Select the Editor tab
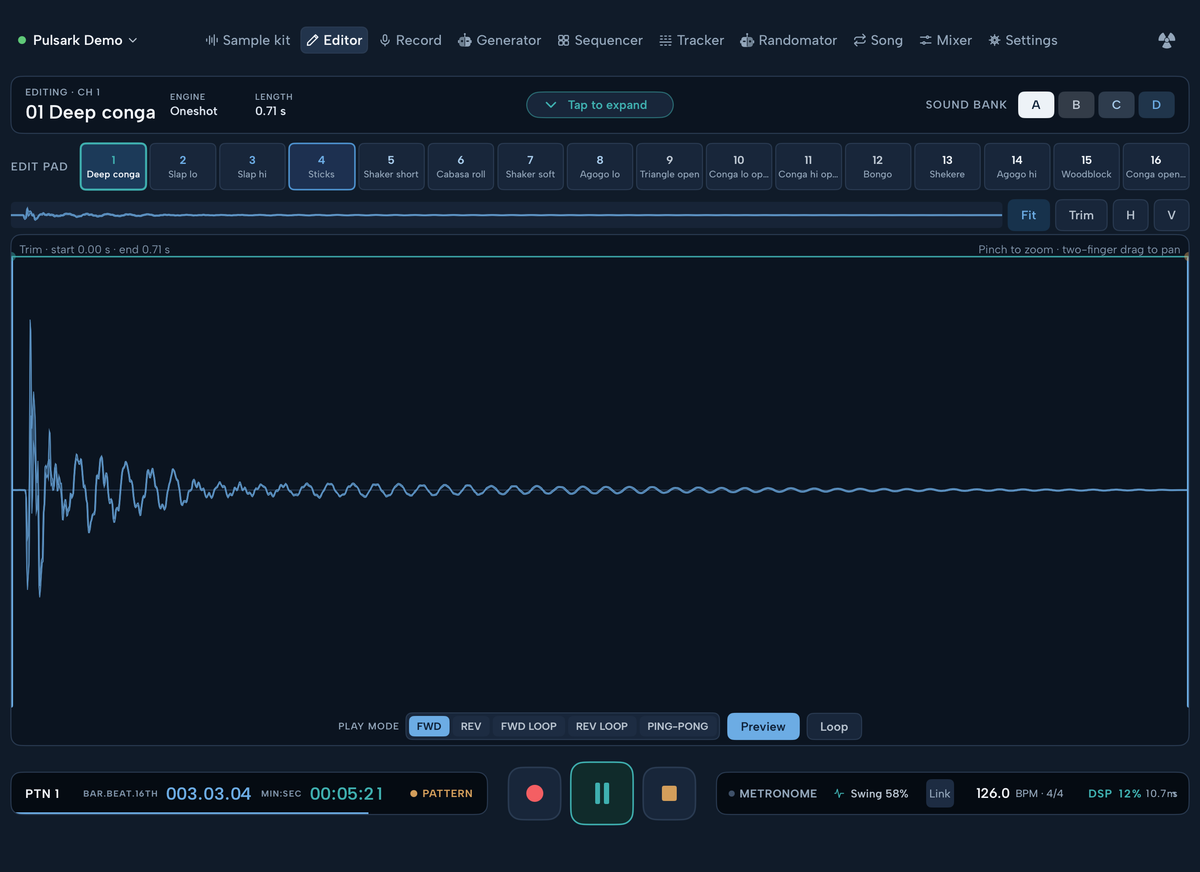Screen dimensions: 1200x872 pyautogui.click(x=334, y=40)
